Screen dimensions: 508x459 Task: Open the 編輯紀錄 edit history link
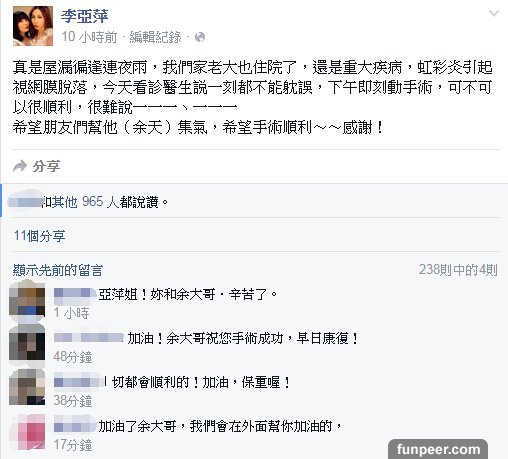click(155, 37)
